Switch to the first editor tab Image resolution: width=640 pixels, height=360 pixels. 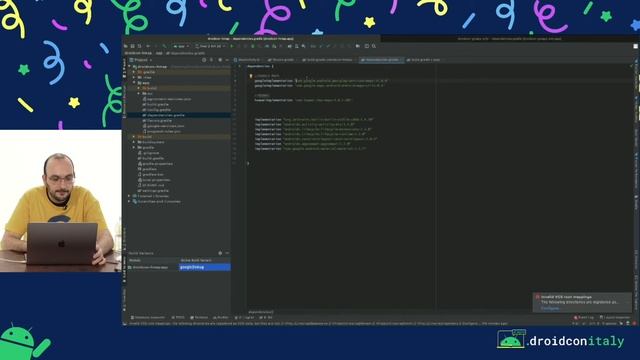(249, 60)
